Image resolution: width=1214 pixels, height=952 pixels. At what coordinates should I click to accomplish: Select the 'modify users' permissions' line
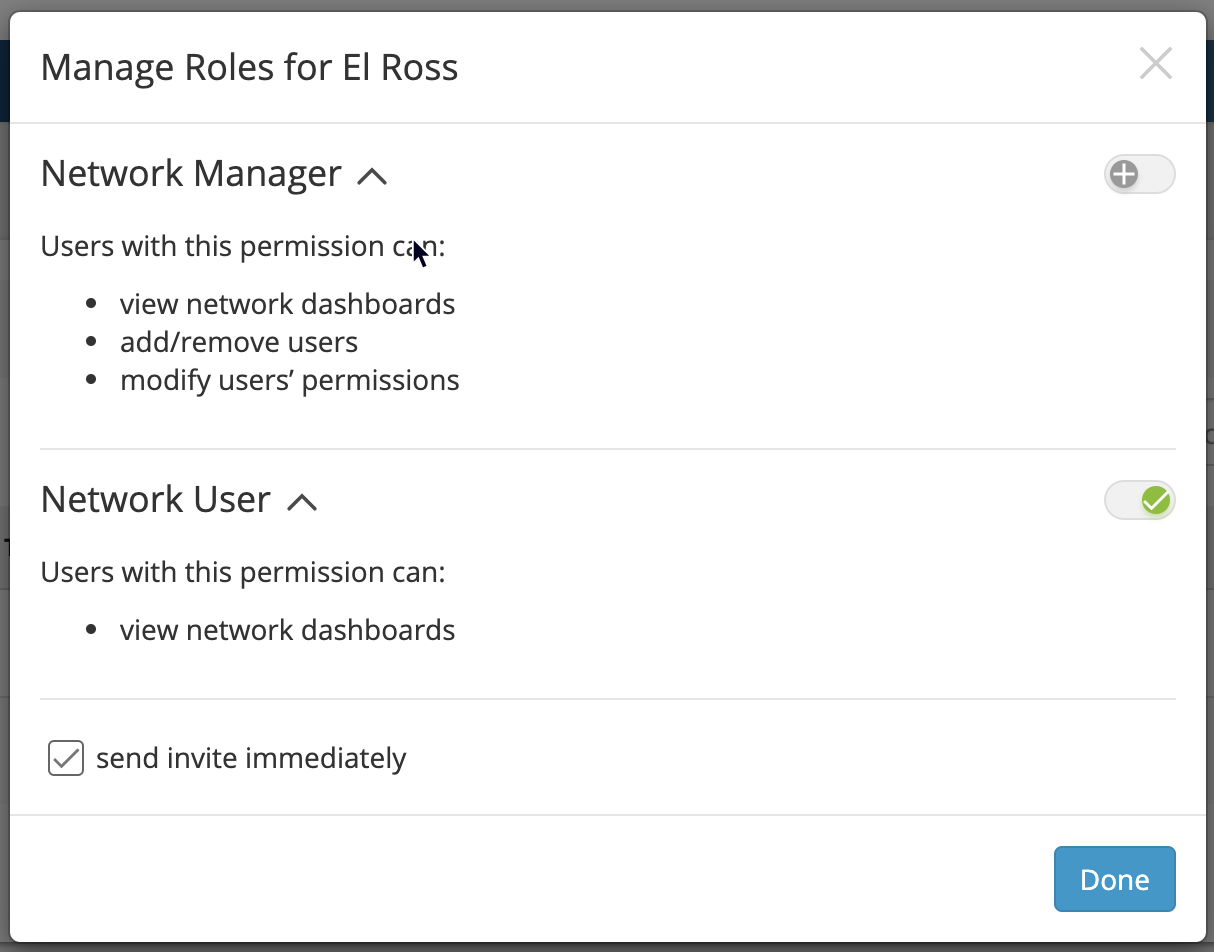(x=290, y=380)
